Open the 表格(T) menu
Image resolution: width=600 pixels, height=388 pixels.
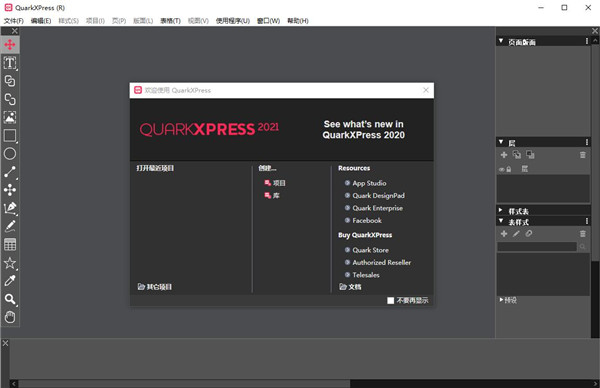pos(170,21)
